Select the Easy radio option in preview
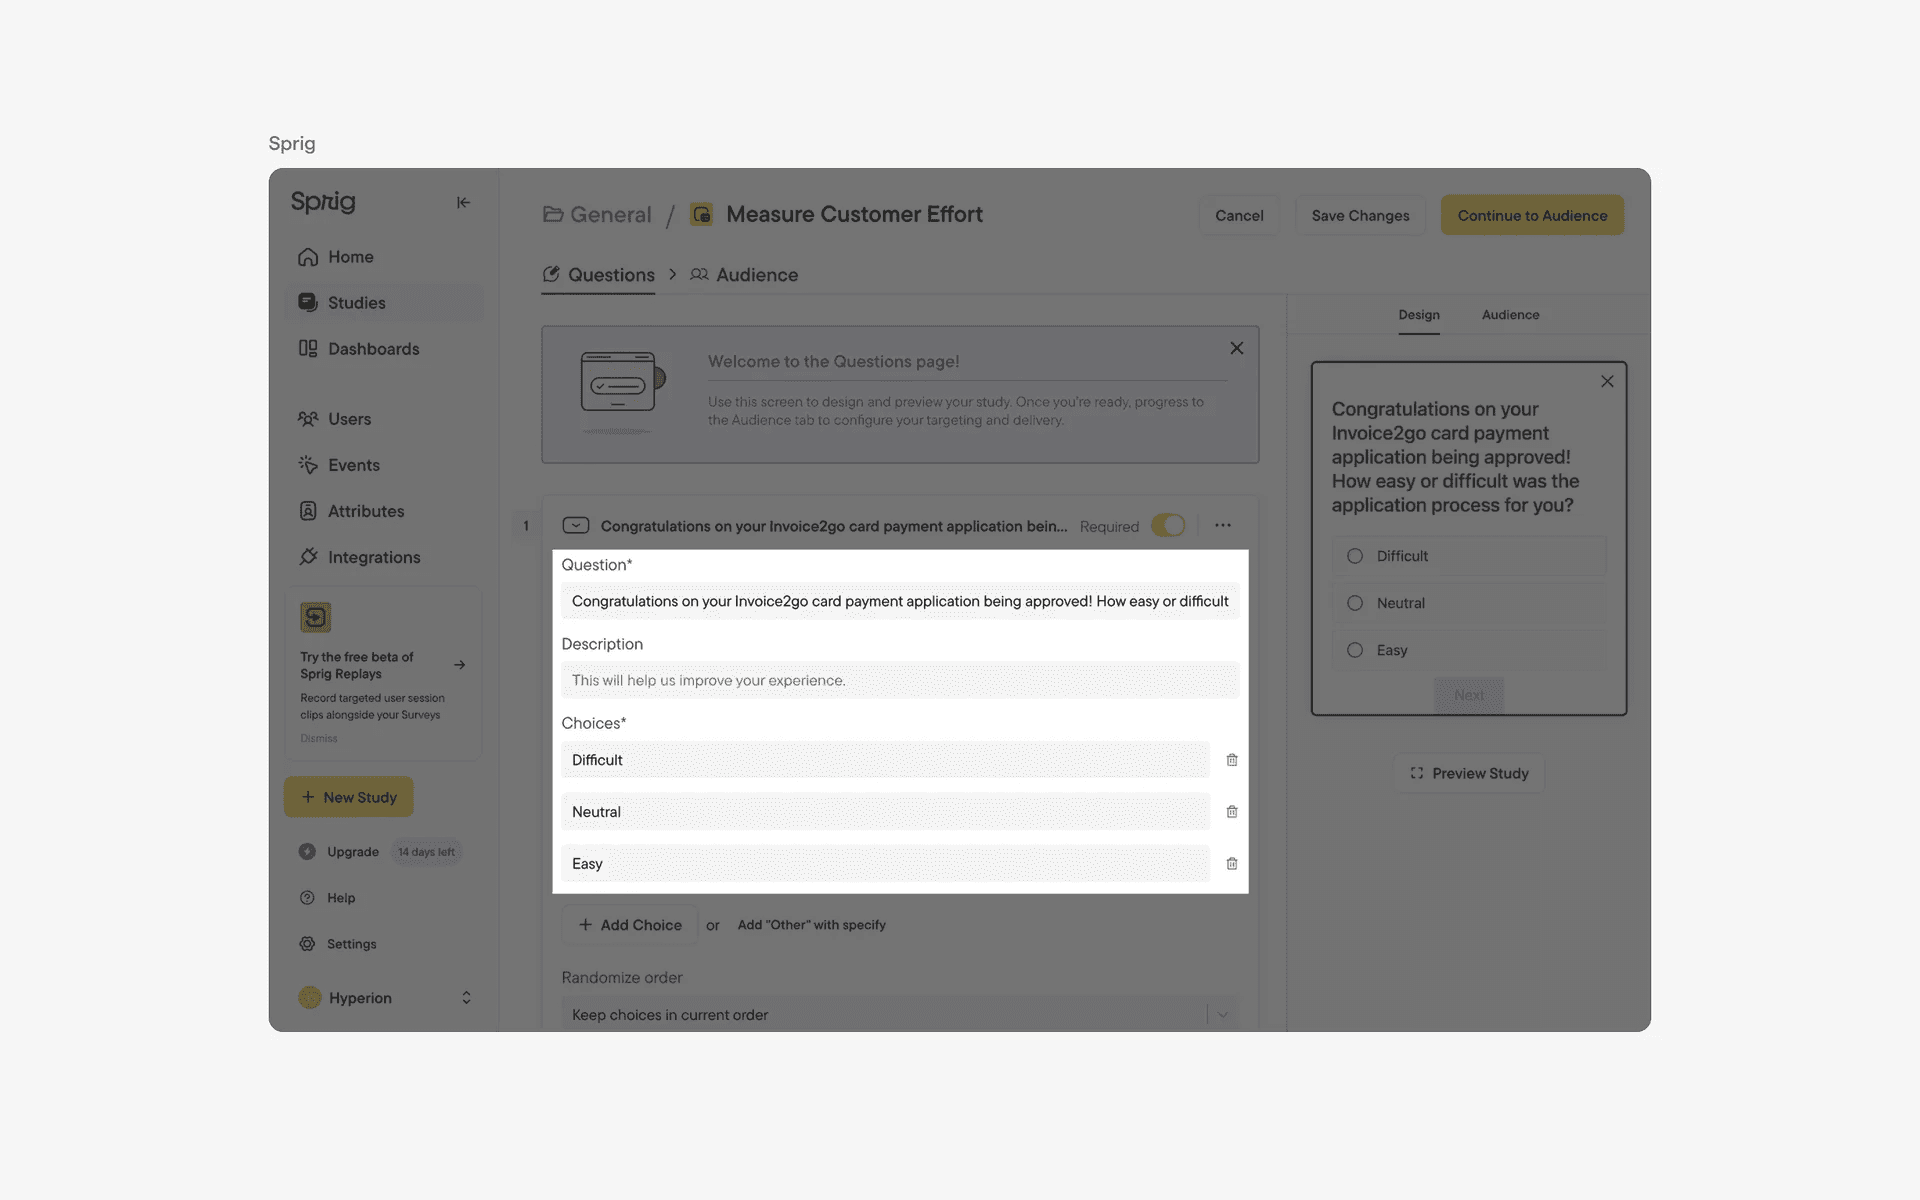This screenshot has height=1200, width=1920. [1355, 650]
